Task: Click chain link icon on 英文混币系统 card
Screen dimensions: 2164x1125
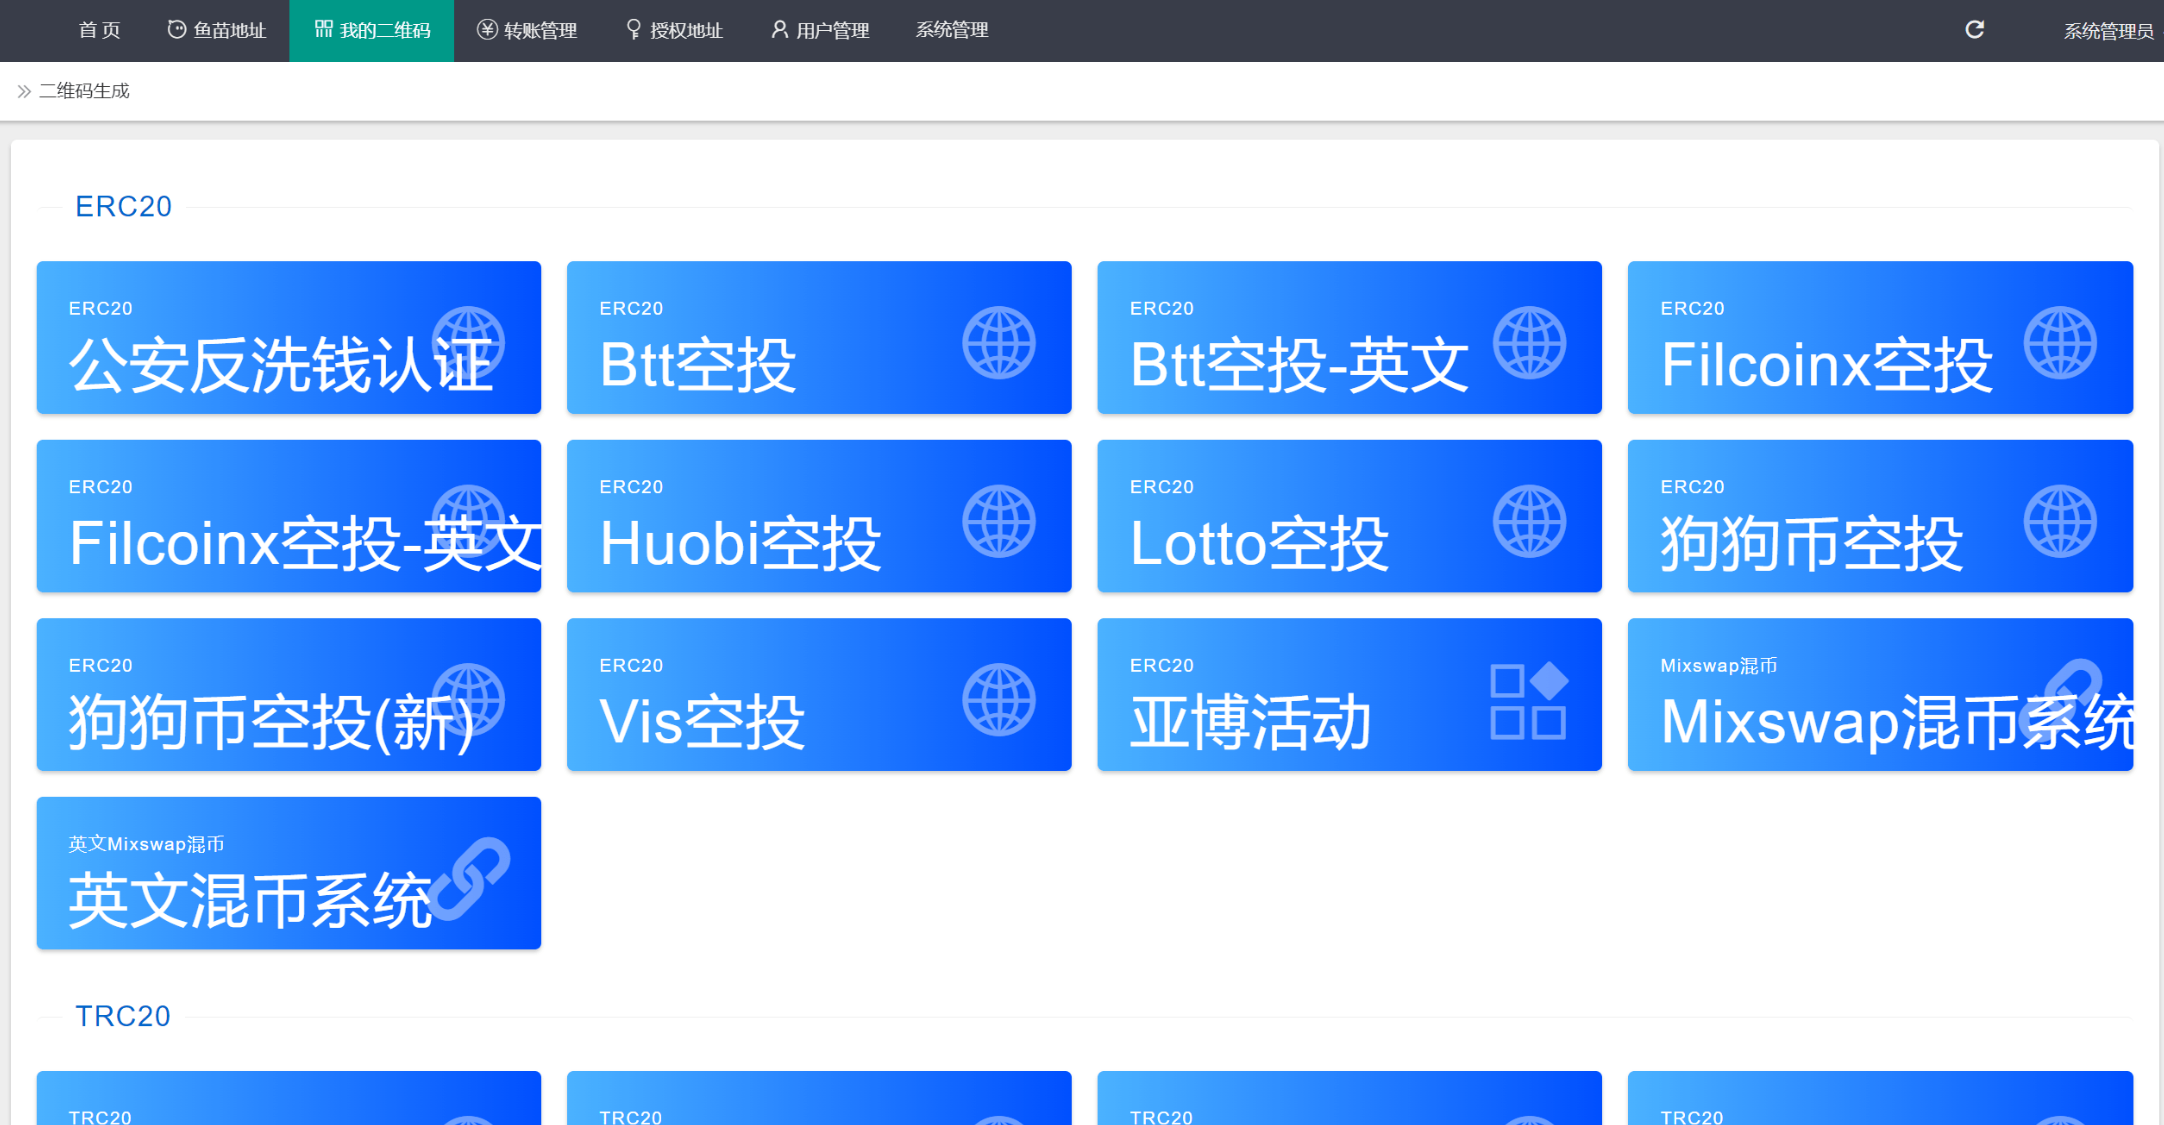Action: (x=468, y=878)
